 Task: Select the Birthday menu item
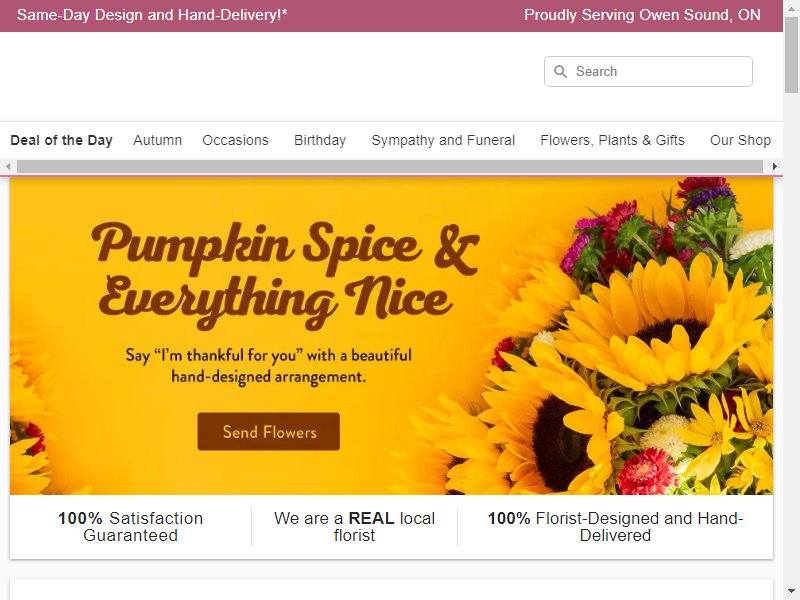coord(320,140)
